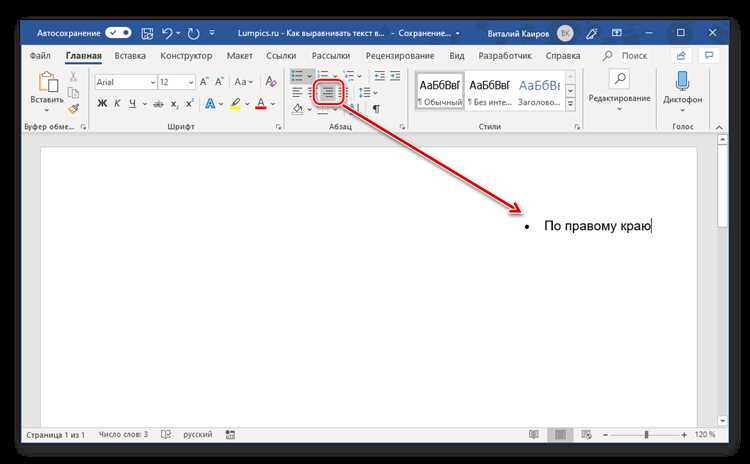This screenshot has height=464, width=750.
Task: Click the macro recording status icon
Action: click(x=231, y=434)
